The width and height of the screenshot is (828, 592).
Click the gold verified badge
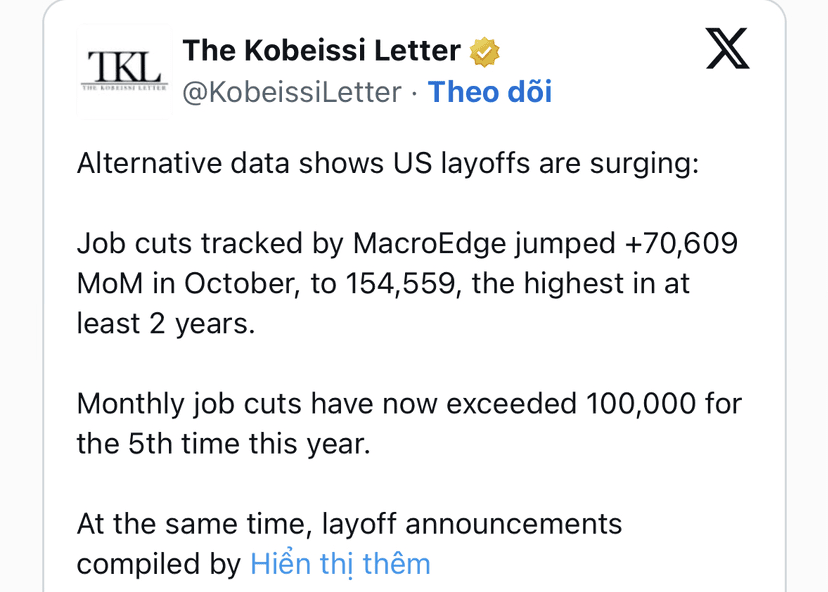click(x=485, y=52)
